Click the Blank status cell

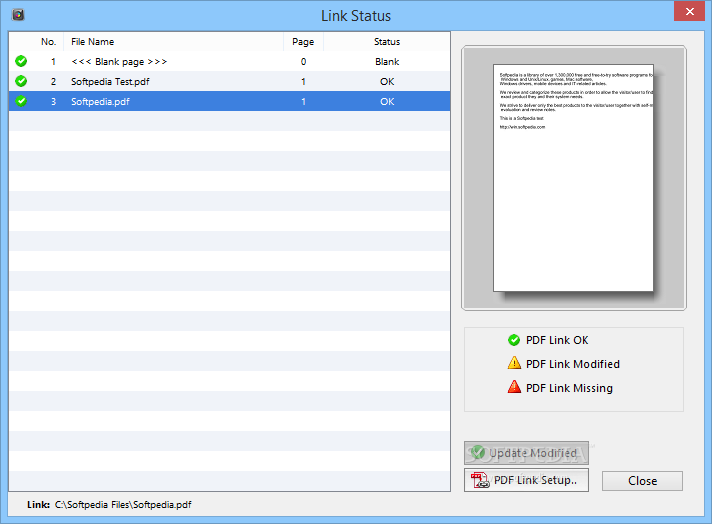pyautogui.click(x=387, y=62)
